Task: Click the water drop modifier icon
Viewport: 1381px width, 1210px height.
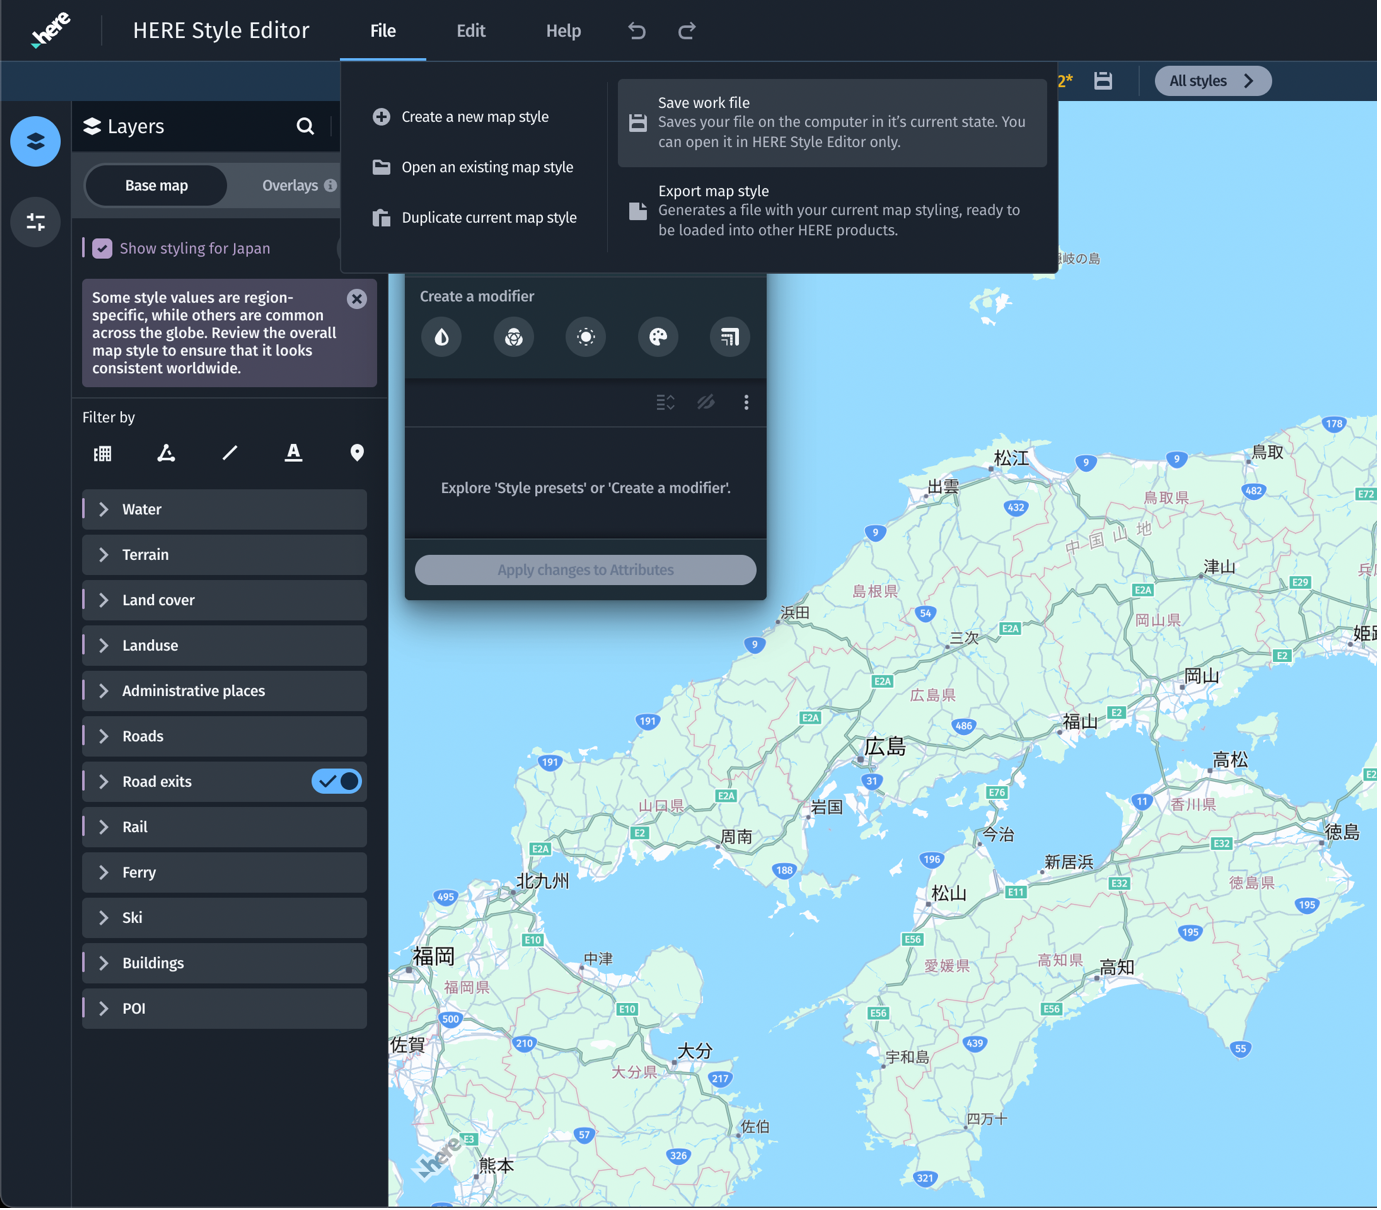Action: pyautogui.click(x=441, y=337)
